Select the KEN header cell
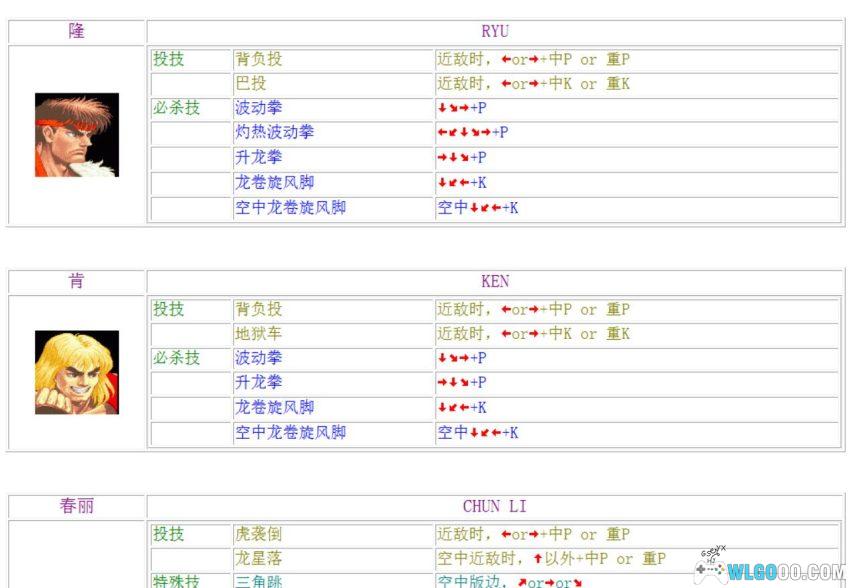This screenshot has width=850, height=588. click(495, 281)
